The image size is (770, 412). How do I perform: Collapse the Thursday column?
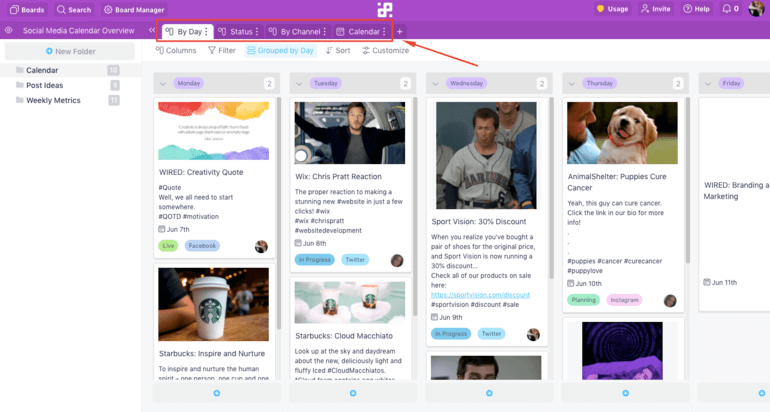click(572, 83)
